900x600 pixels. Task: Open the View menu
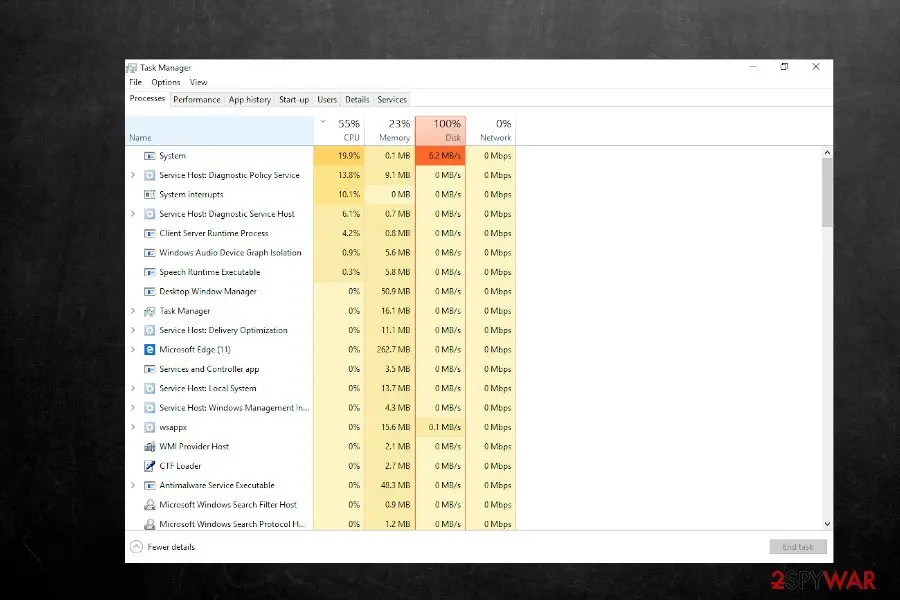coord(199,82)
